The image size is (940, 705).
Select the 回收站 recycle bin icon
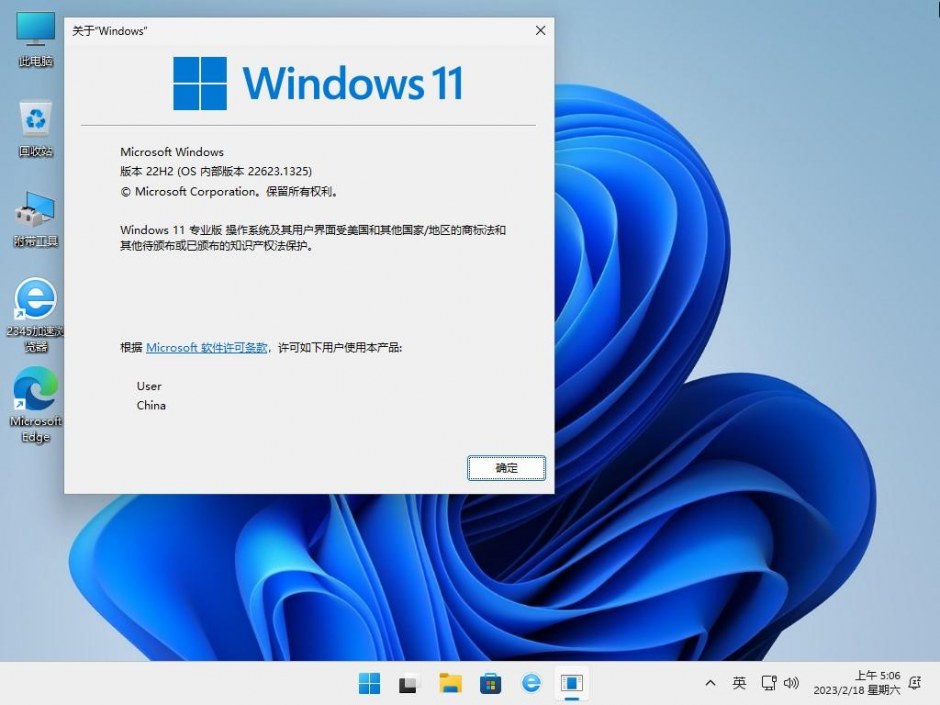(x=35, y=128)
